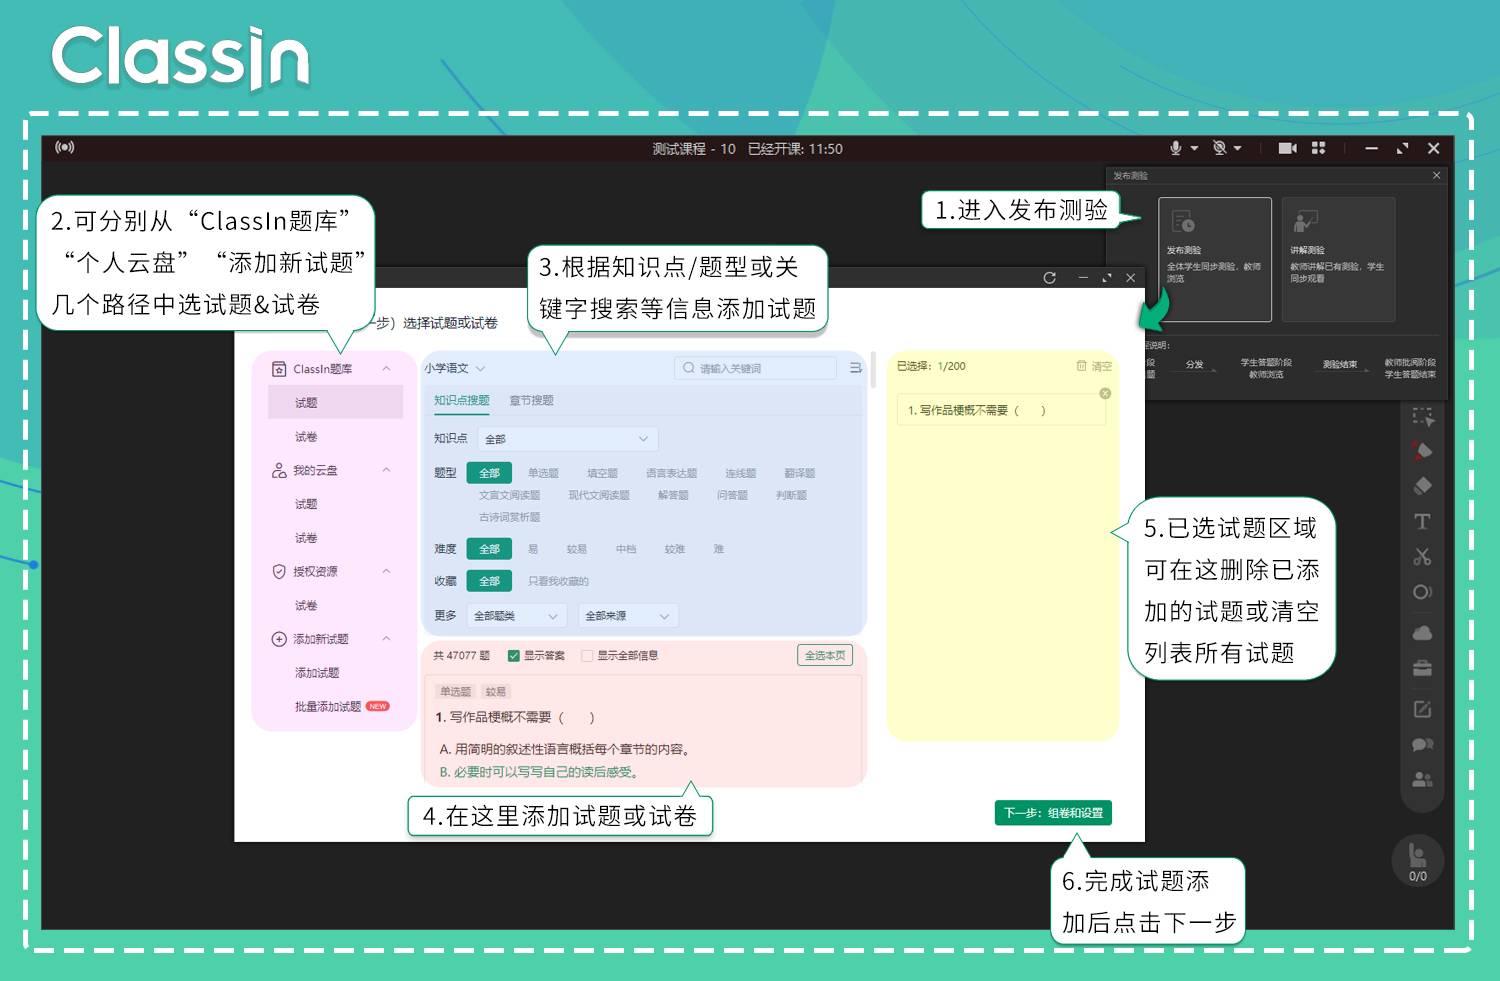Click the scrollbar right of the filter panel
Image resolution: width=1500 pixels, height=981 pixels.
(873, 368)
